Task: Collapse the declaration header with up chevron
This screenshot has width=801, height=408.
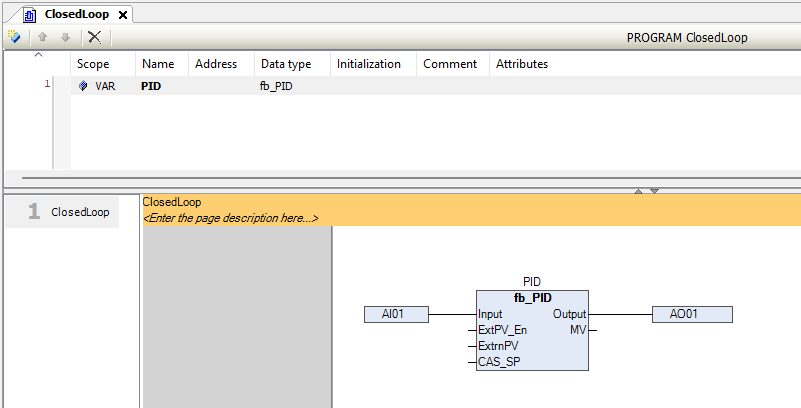Action: [38, 55]
